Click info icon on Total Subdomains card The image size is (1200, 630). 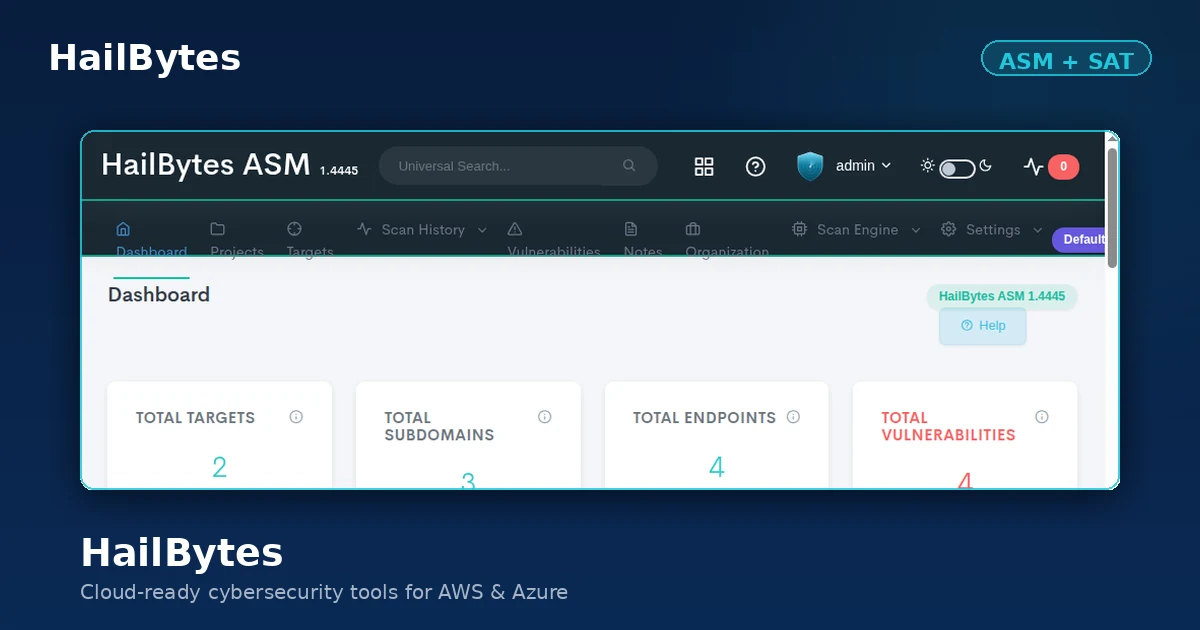point(545,417)
